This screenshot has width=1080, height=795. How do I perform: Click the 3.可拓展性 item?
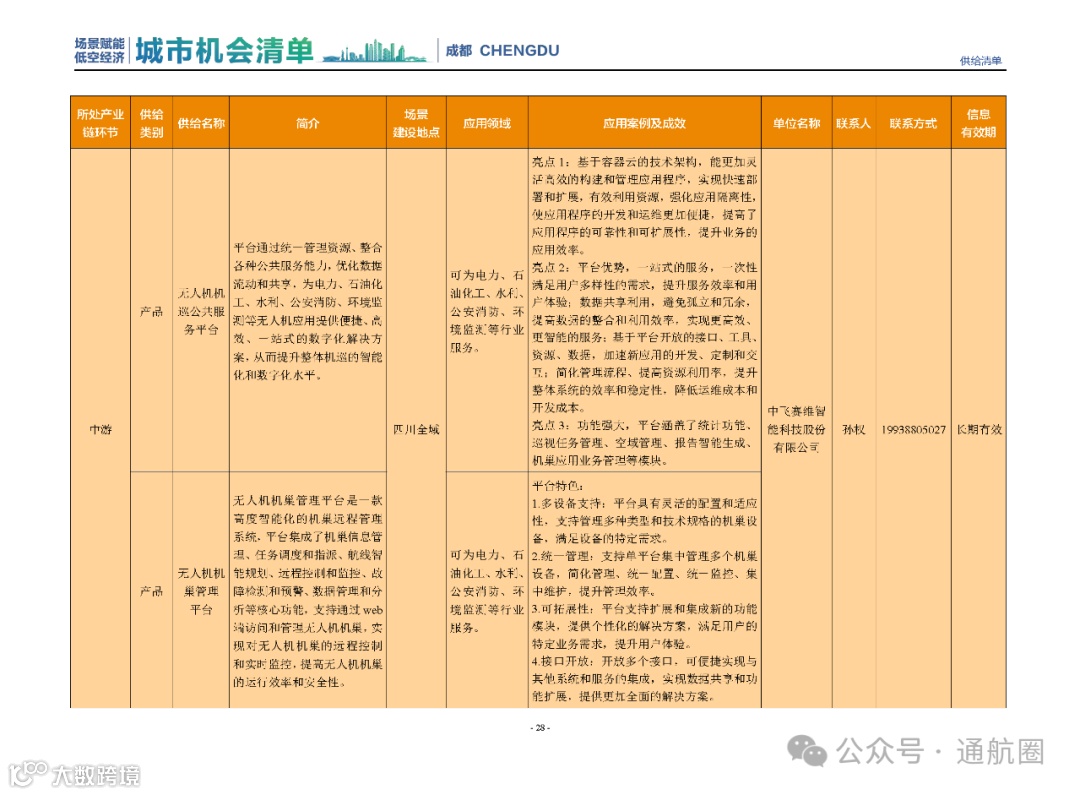(x=645, y=626)
